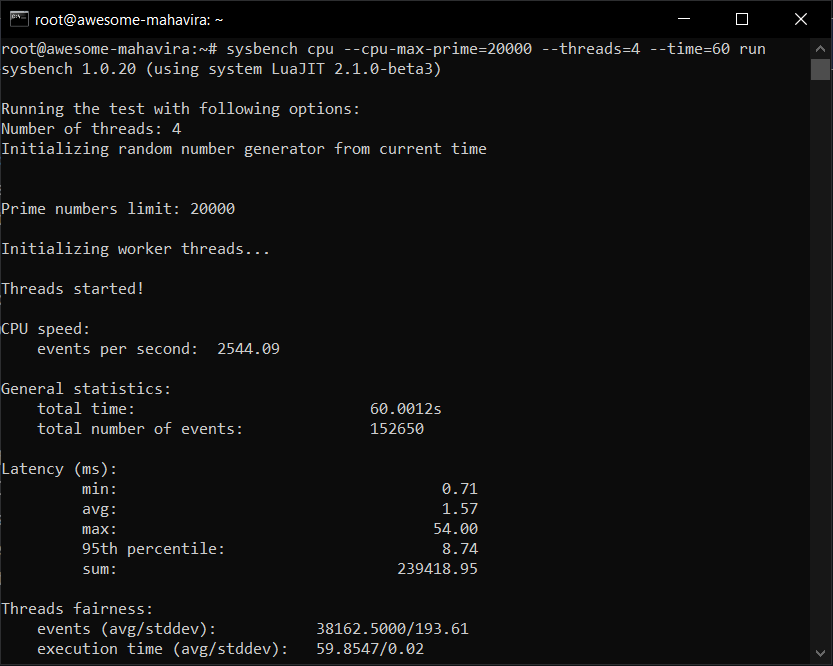Click 'Running the test with following options:' line
Viewport: 833px width, 666px height.
coord(181,109)
